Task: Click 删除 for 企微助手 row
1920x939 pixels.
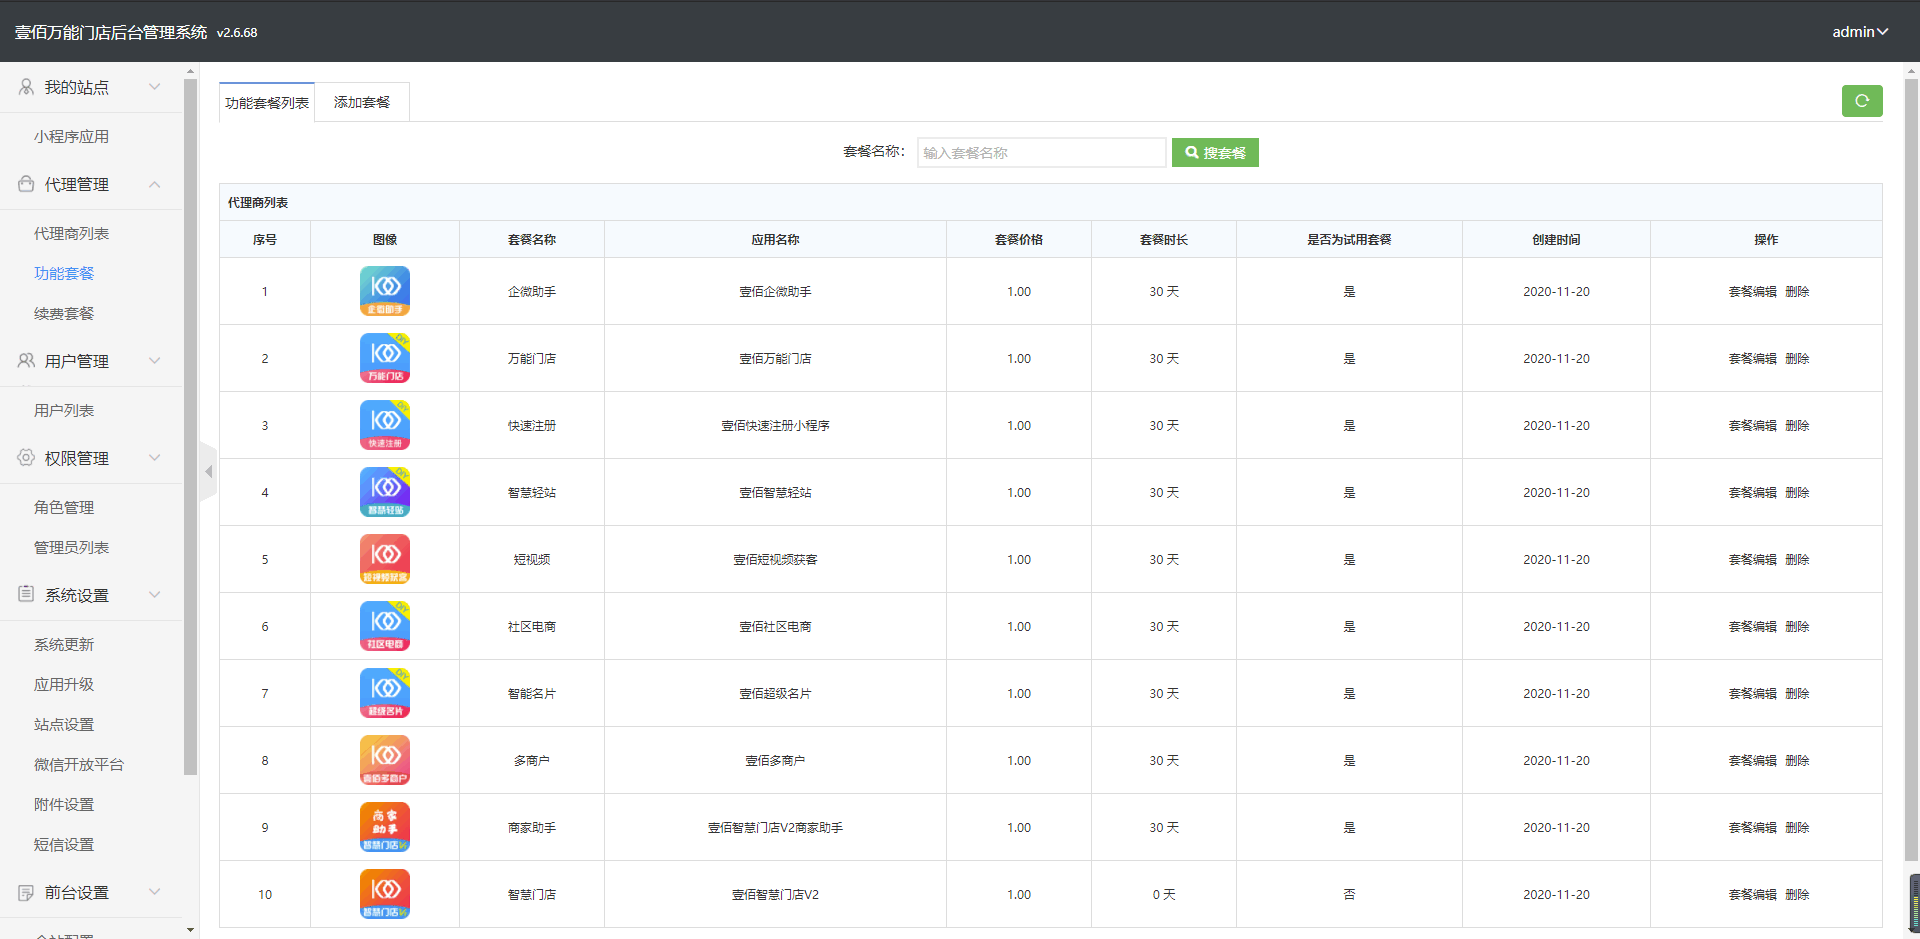Action: [x=1797, y=291]
